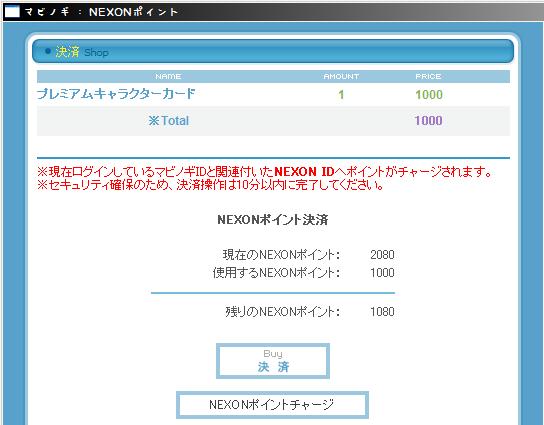544x425 pixels.
Task: Click the blue bullet beside 決済 Shop
Action: [x=48, y=51]
